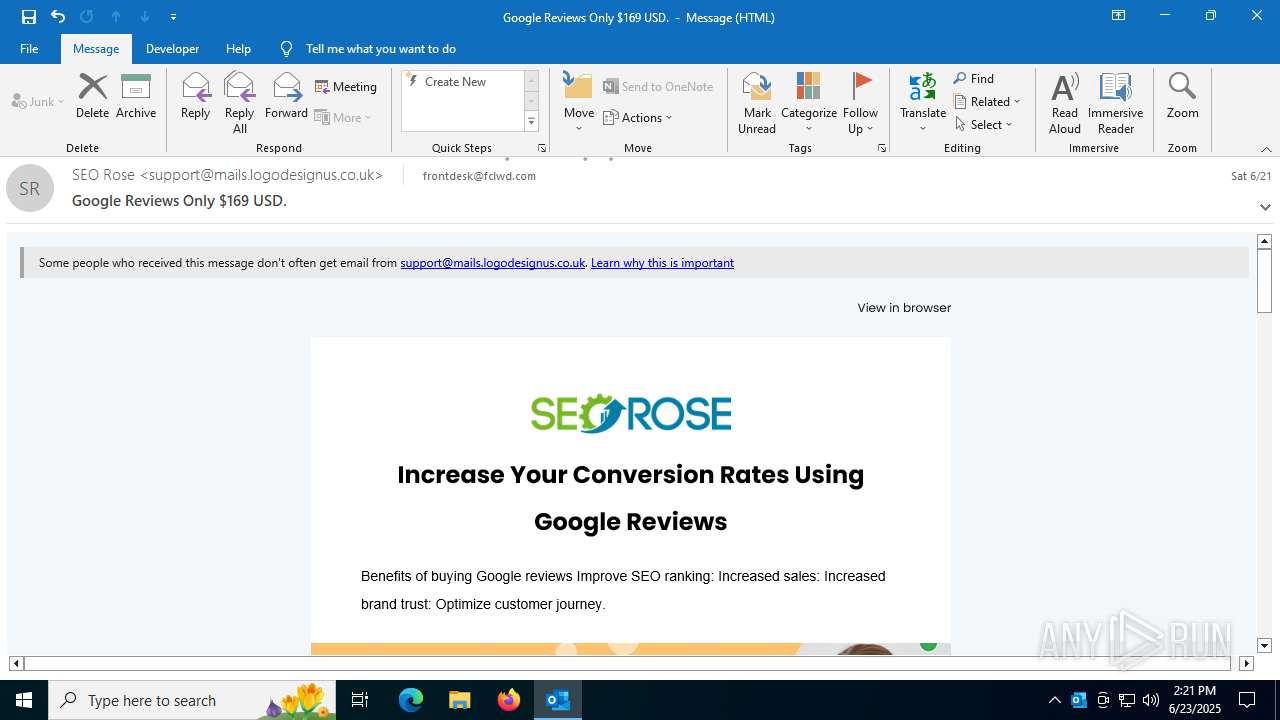Collapse the ribbon
The image size is (1280, 720).
click(x=1266, y=149)
